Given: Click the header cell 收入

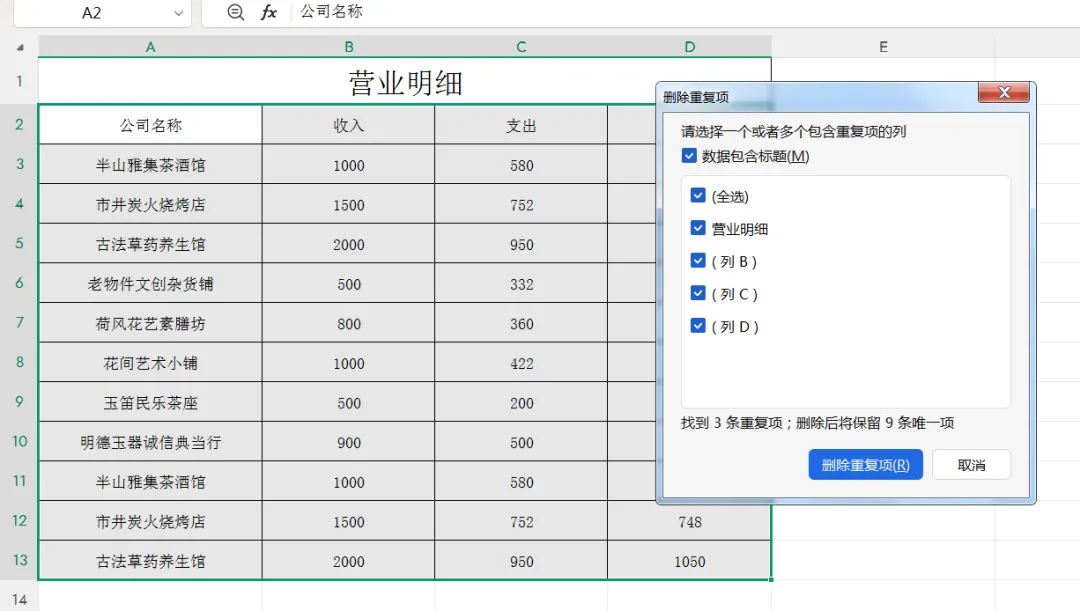Looking at the screenshot, I should [349, 125].
